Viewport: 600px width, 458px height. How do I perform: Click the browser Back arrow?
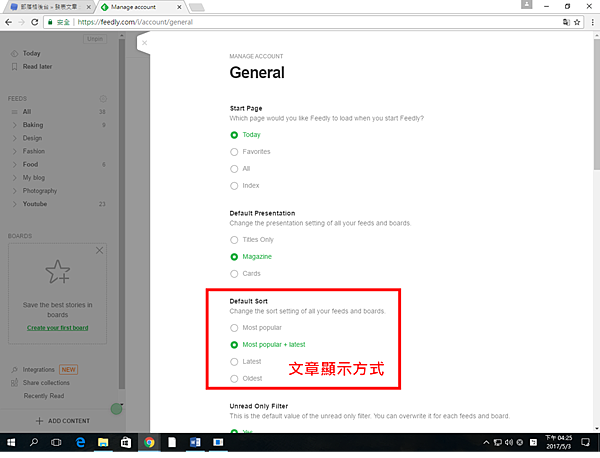point(8,22)
